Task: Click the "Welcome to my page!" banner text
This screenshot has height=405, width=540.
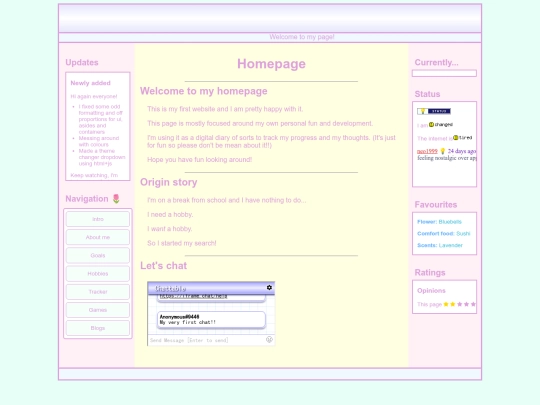Action: [302, 37]
